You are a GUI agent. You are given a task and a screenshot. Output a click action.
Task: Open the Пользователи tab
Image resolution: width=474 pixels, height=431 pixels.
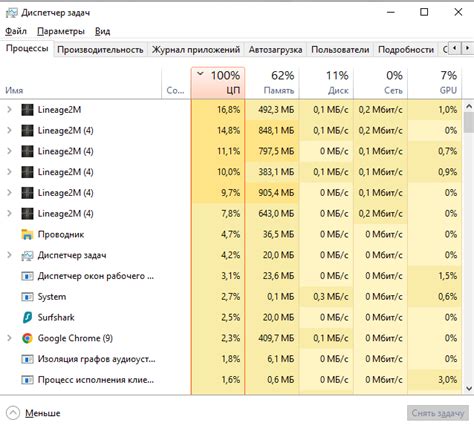pyautogui.click(x=340, y=50)
